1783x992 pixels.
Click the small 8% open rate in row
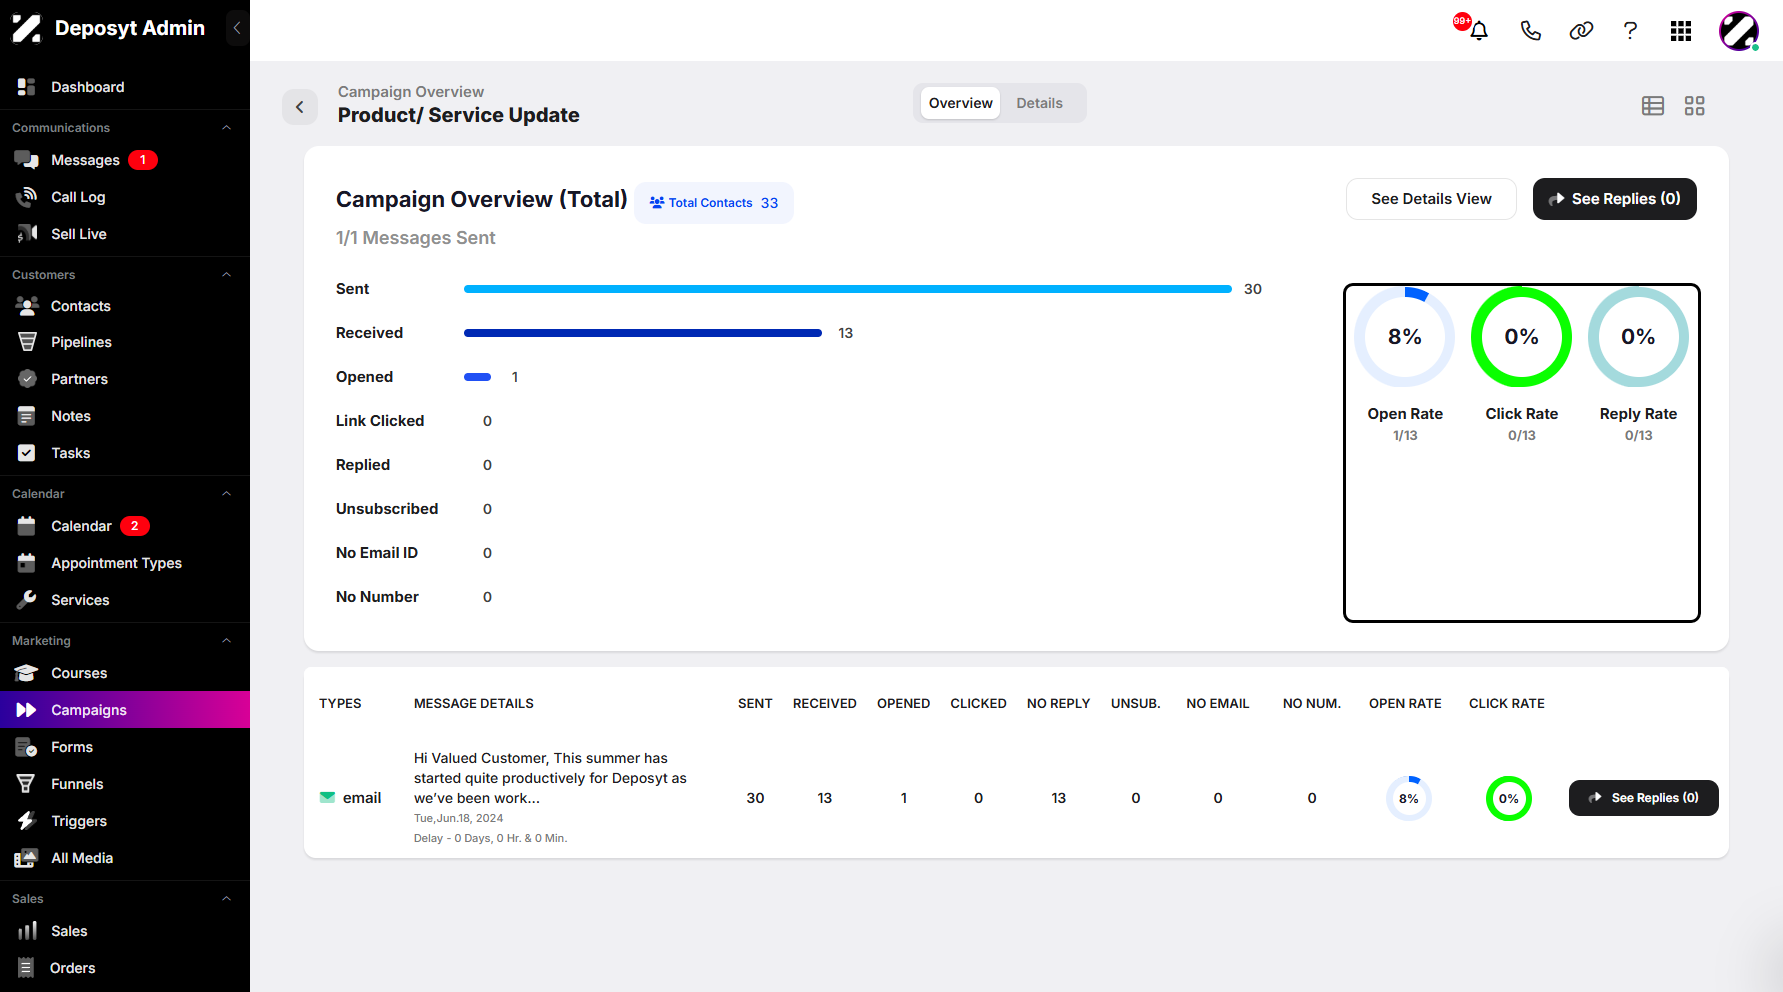(1409, 798)
